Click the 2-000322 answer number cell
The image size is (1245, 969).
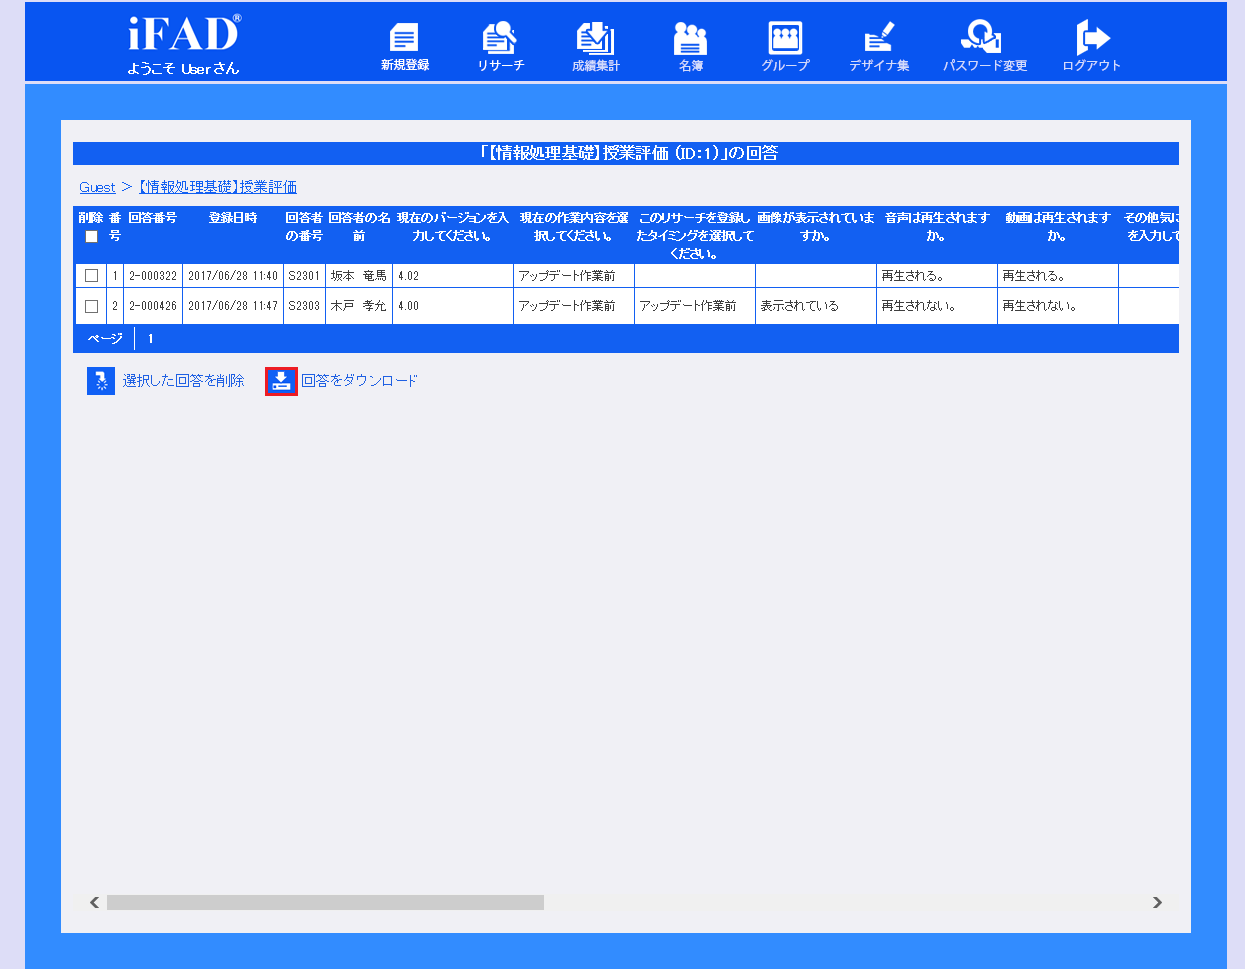click(153, 276)
